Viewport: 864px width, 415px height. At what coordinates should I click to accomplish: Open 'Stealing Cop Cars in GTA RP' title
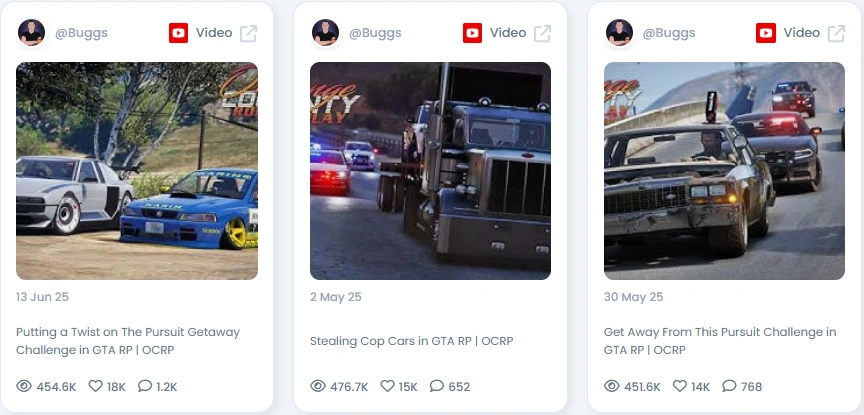[x=411, y=341]
